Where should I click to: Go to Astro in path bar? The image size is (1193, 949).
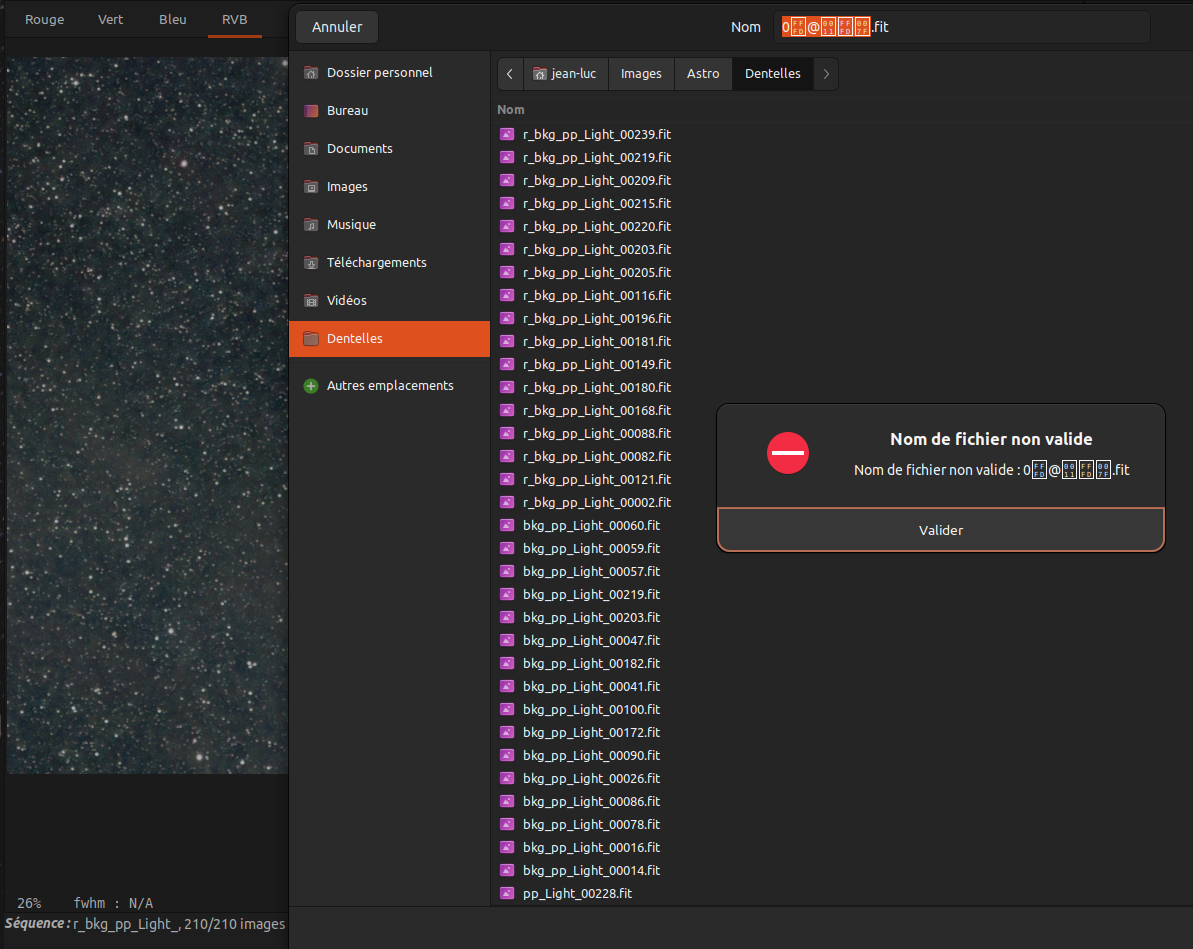coord(703,74)
